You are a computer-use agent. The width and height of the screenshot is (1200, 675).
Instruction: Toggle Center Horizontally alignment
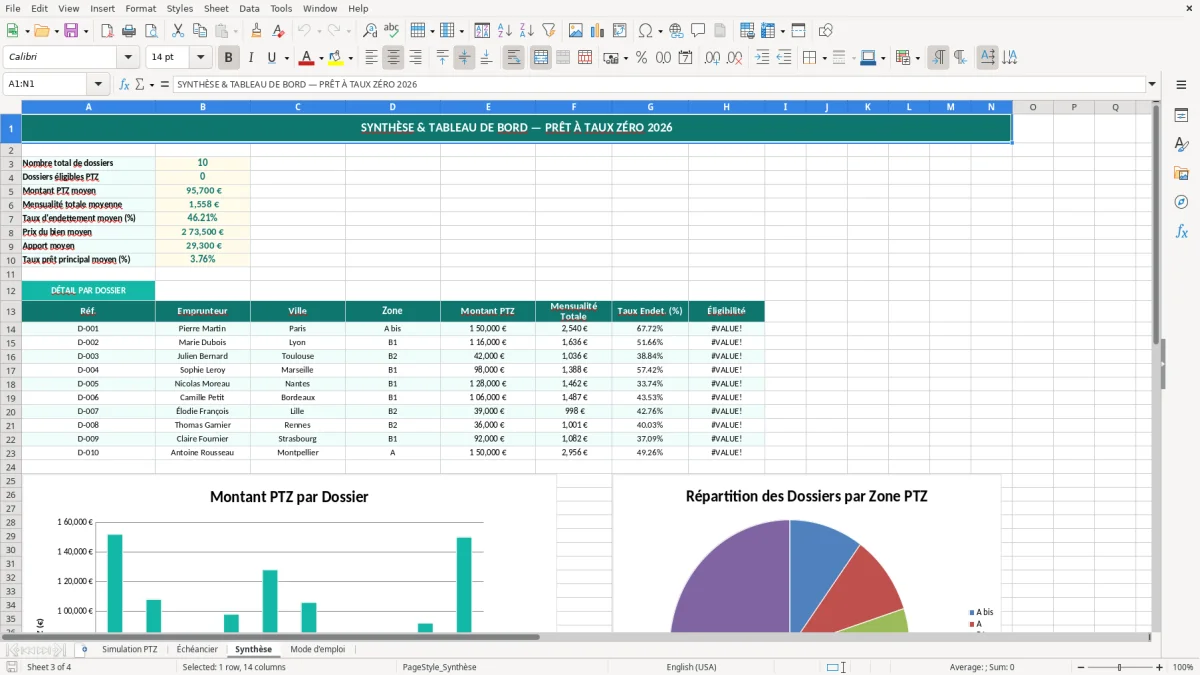pos(393,58)
